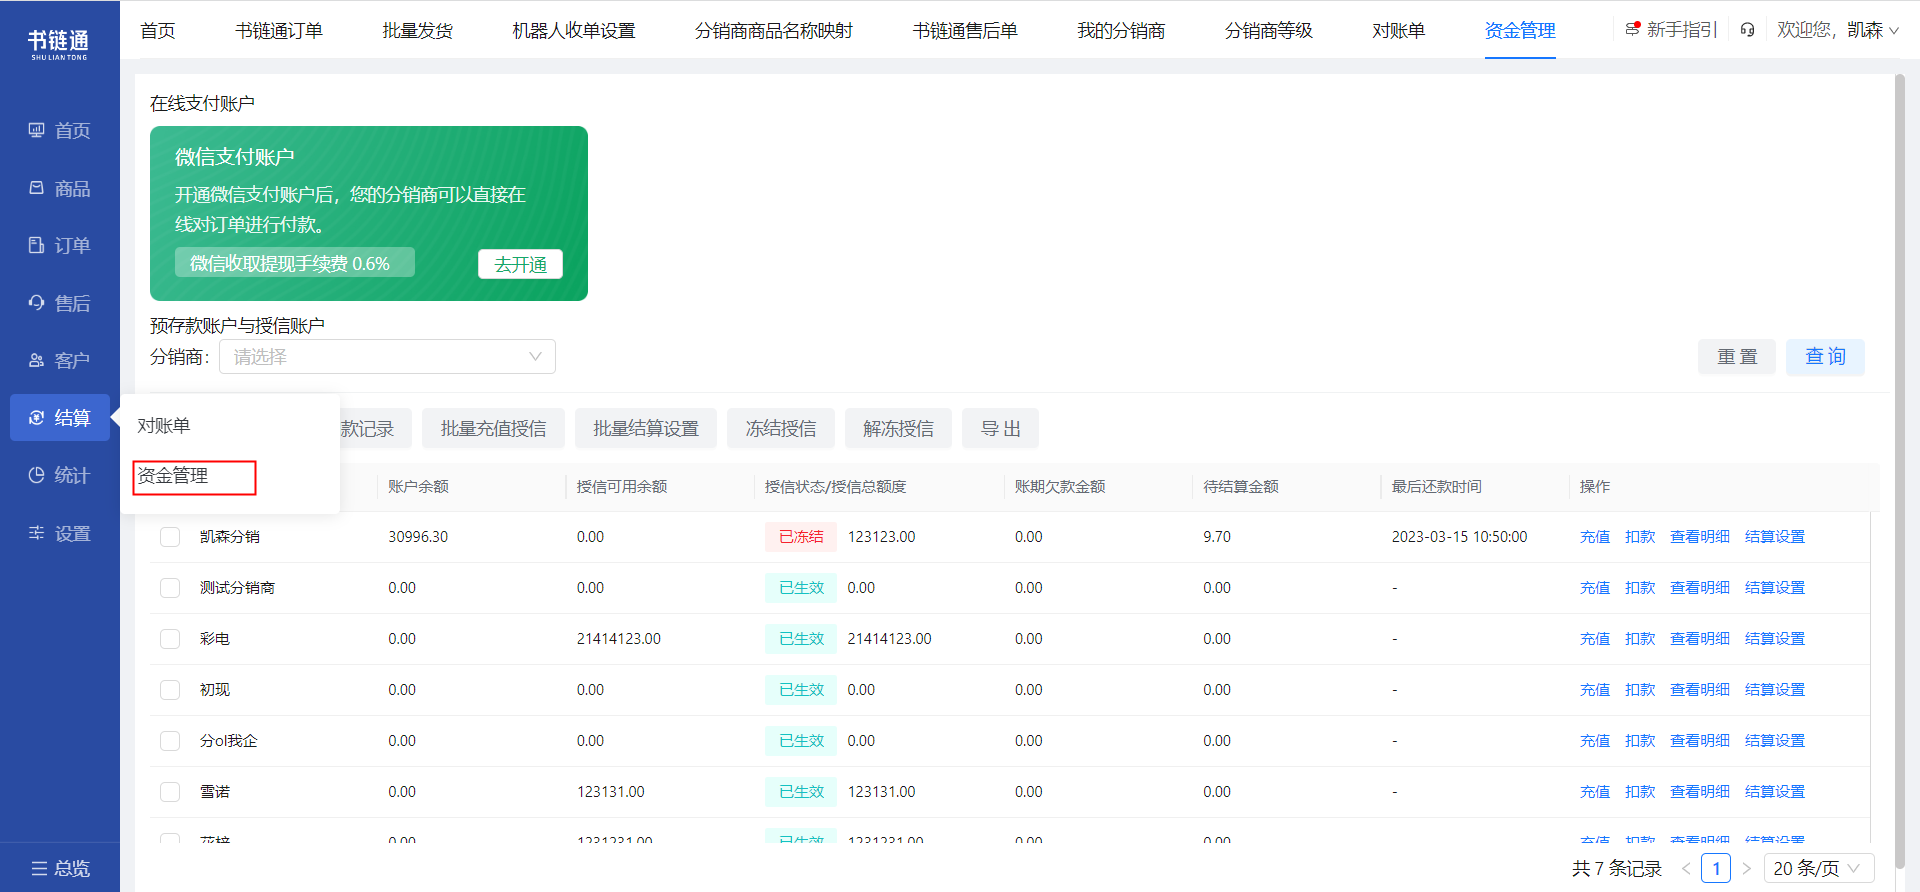This screenshot has height=892, width=1920.
Task: Open 客户 in the left sidebar
Action: coord(60,361)
